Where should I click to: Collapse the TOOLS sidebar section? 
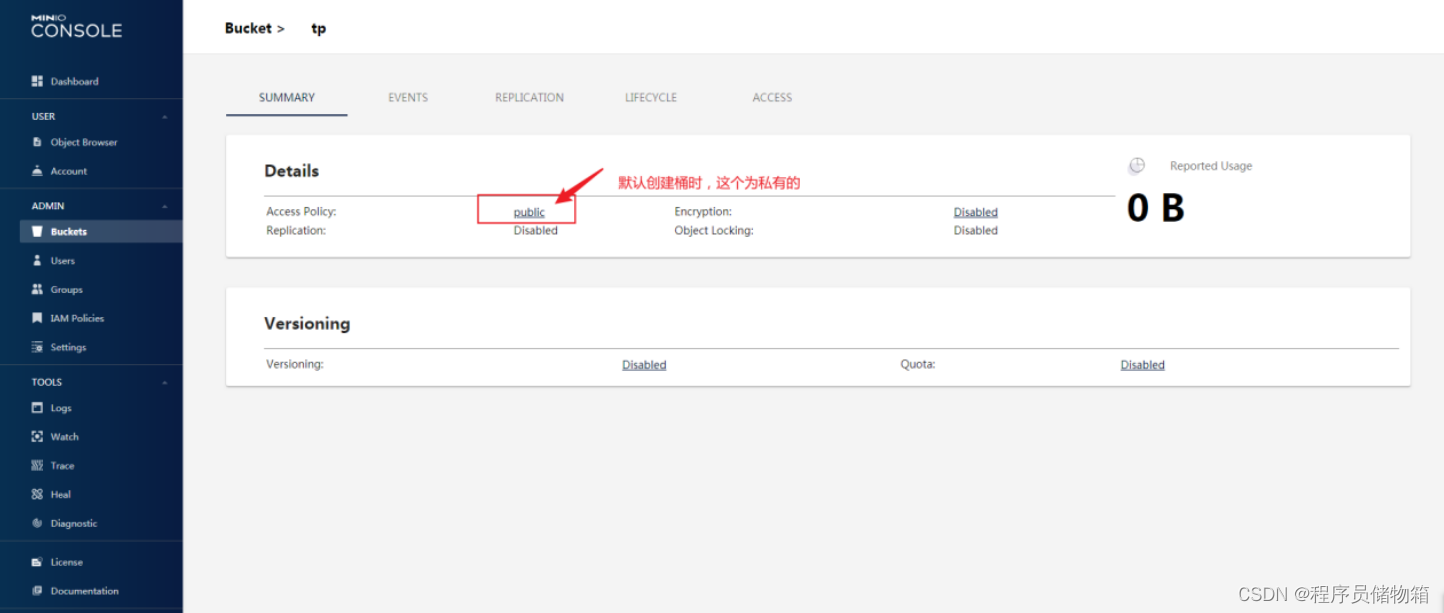point(164,381)
